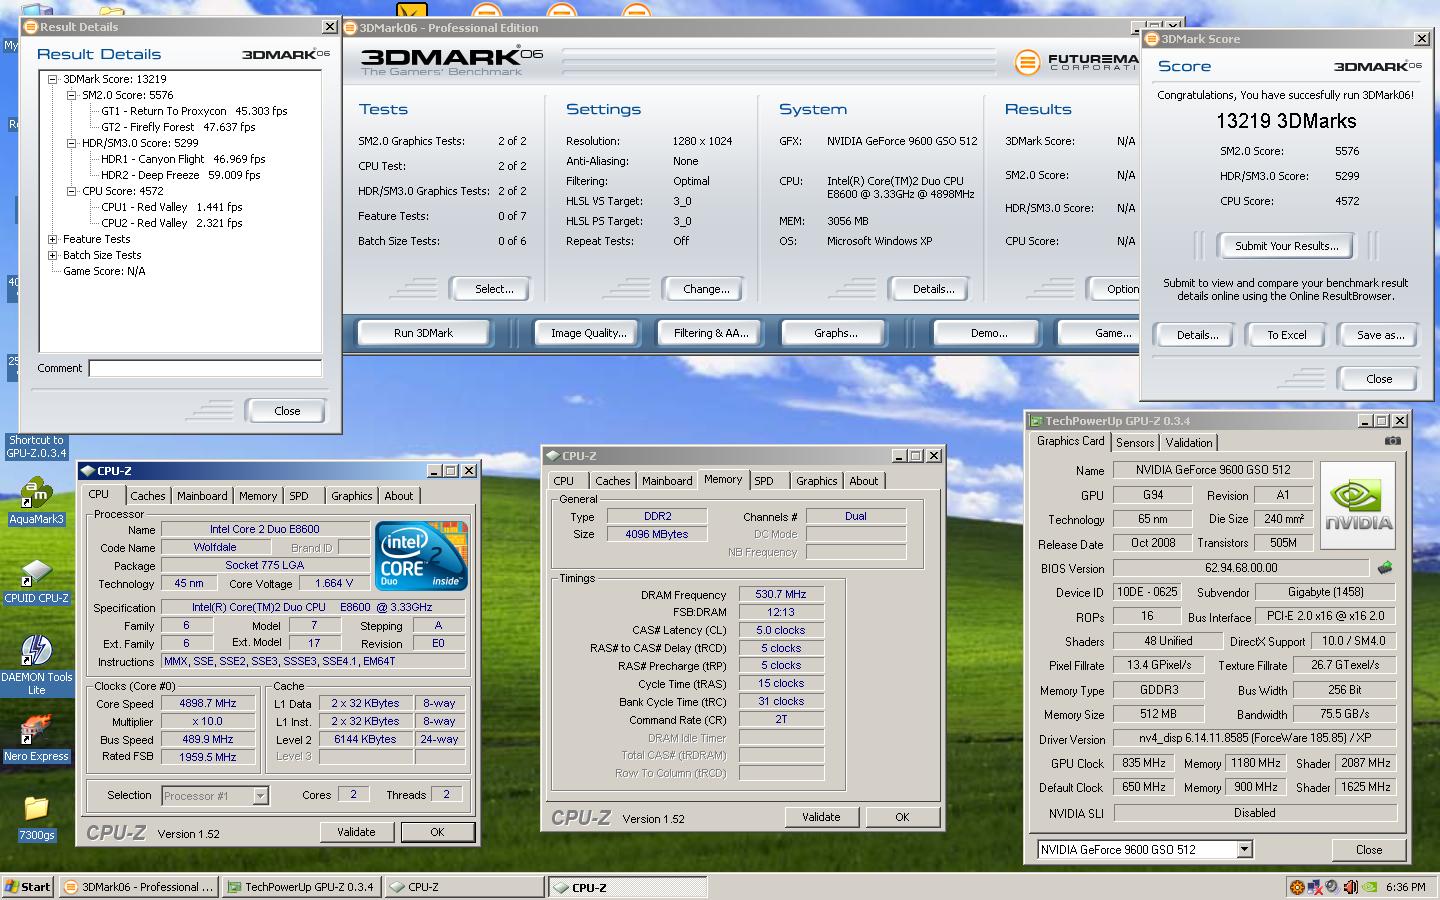Screen dimensions: 1440x900
Task: Click the DRAM Frequency value 530.7 MHz
Action: [x=781, y=594]
